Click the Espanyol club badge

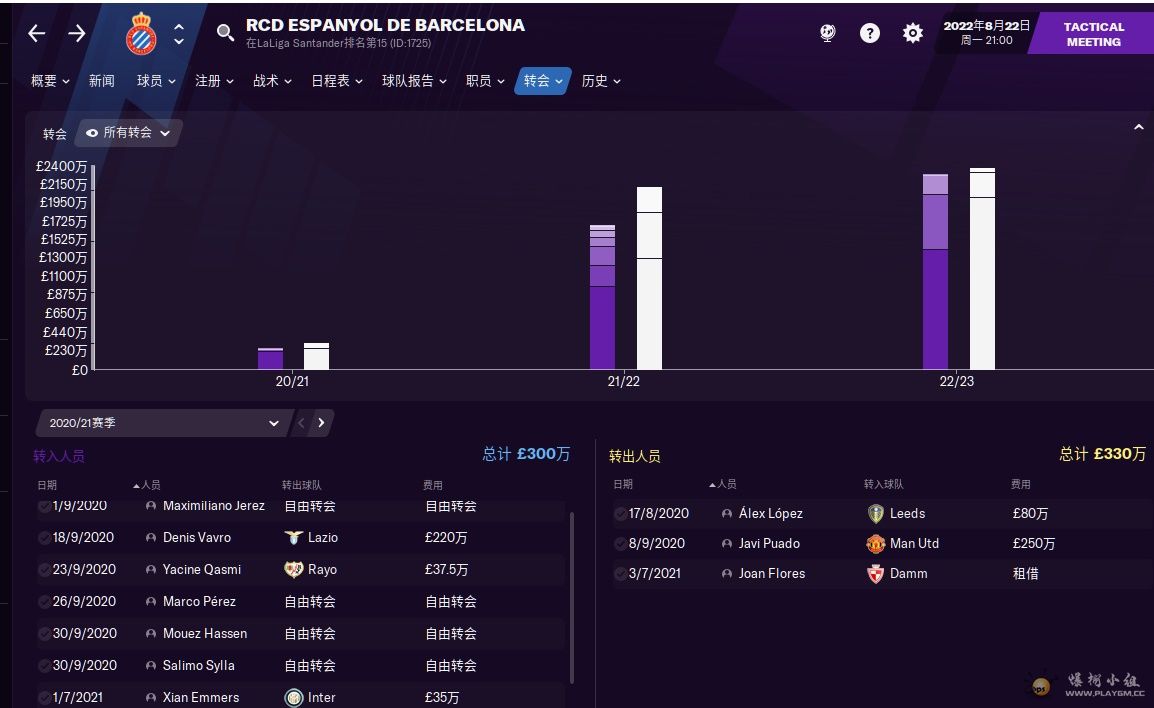[x=141, y=34]
